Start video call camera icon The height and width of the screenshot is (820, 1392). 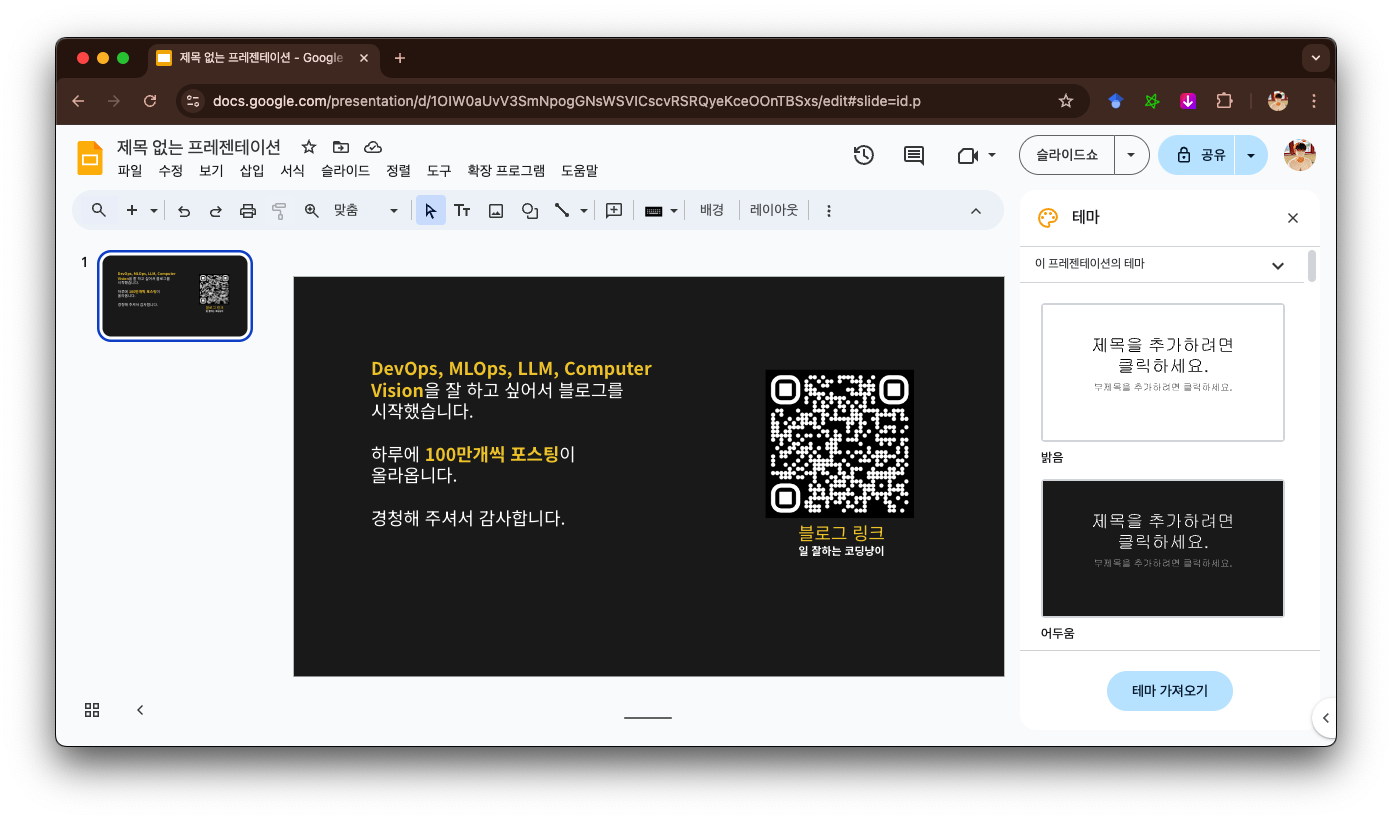(967, 155)
